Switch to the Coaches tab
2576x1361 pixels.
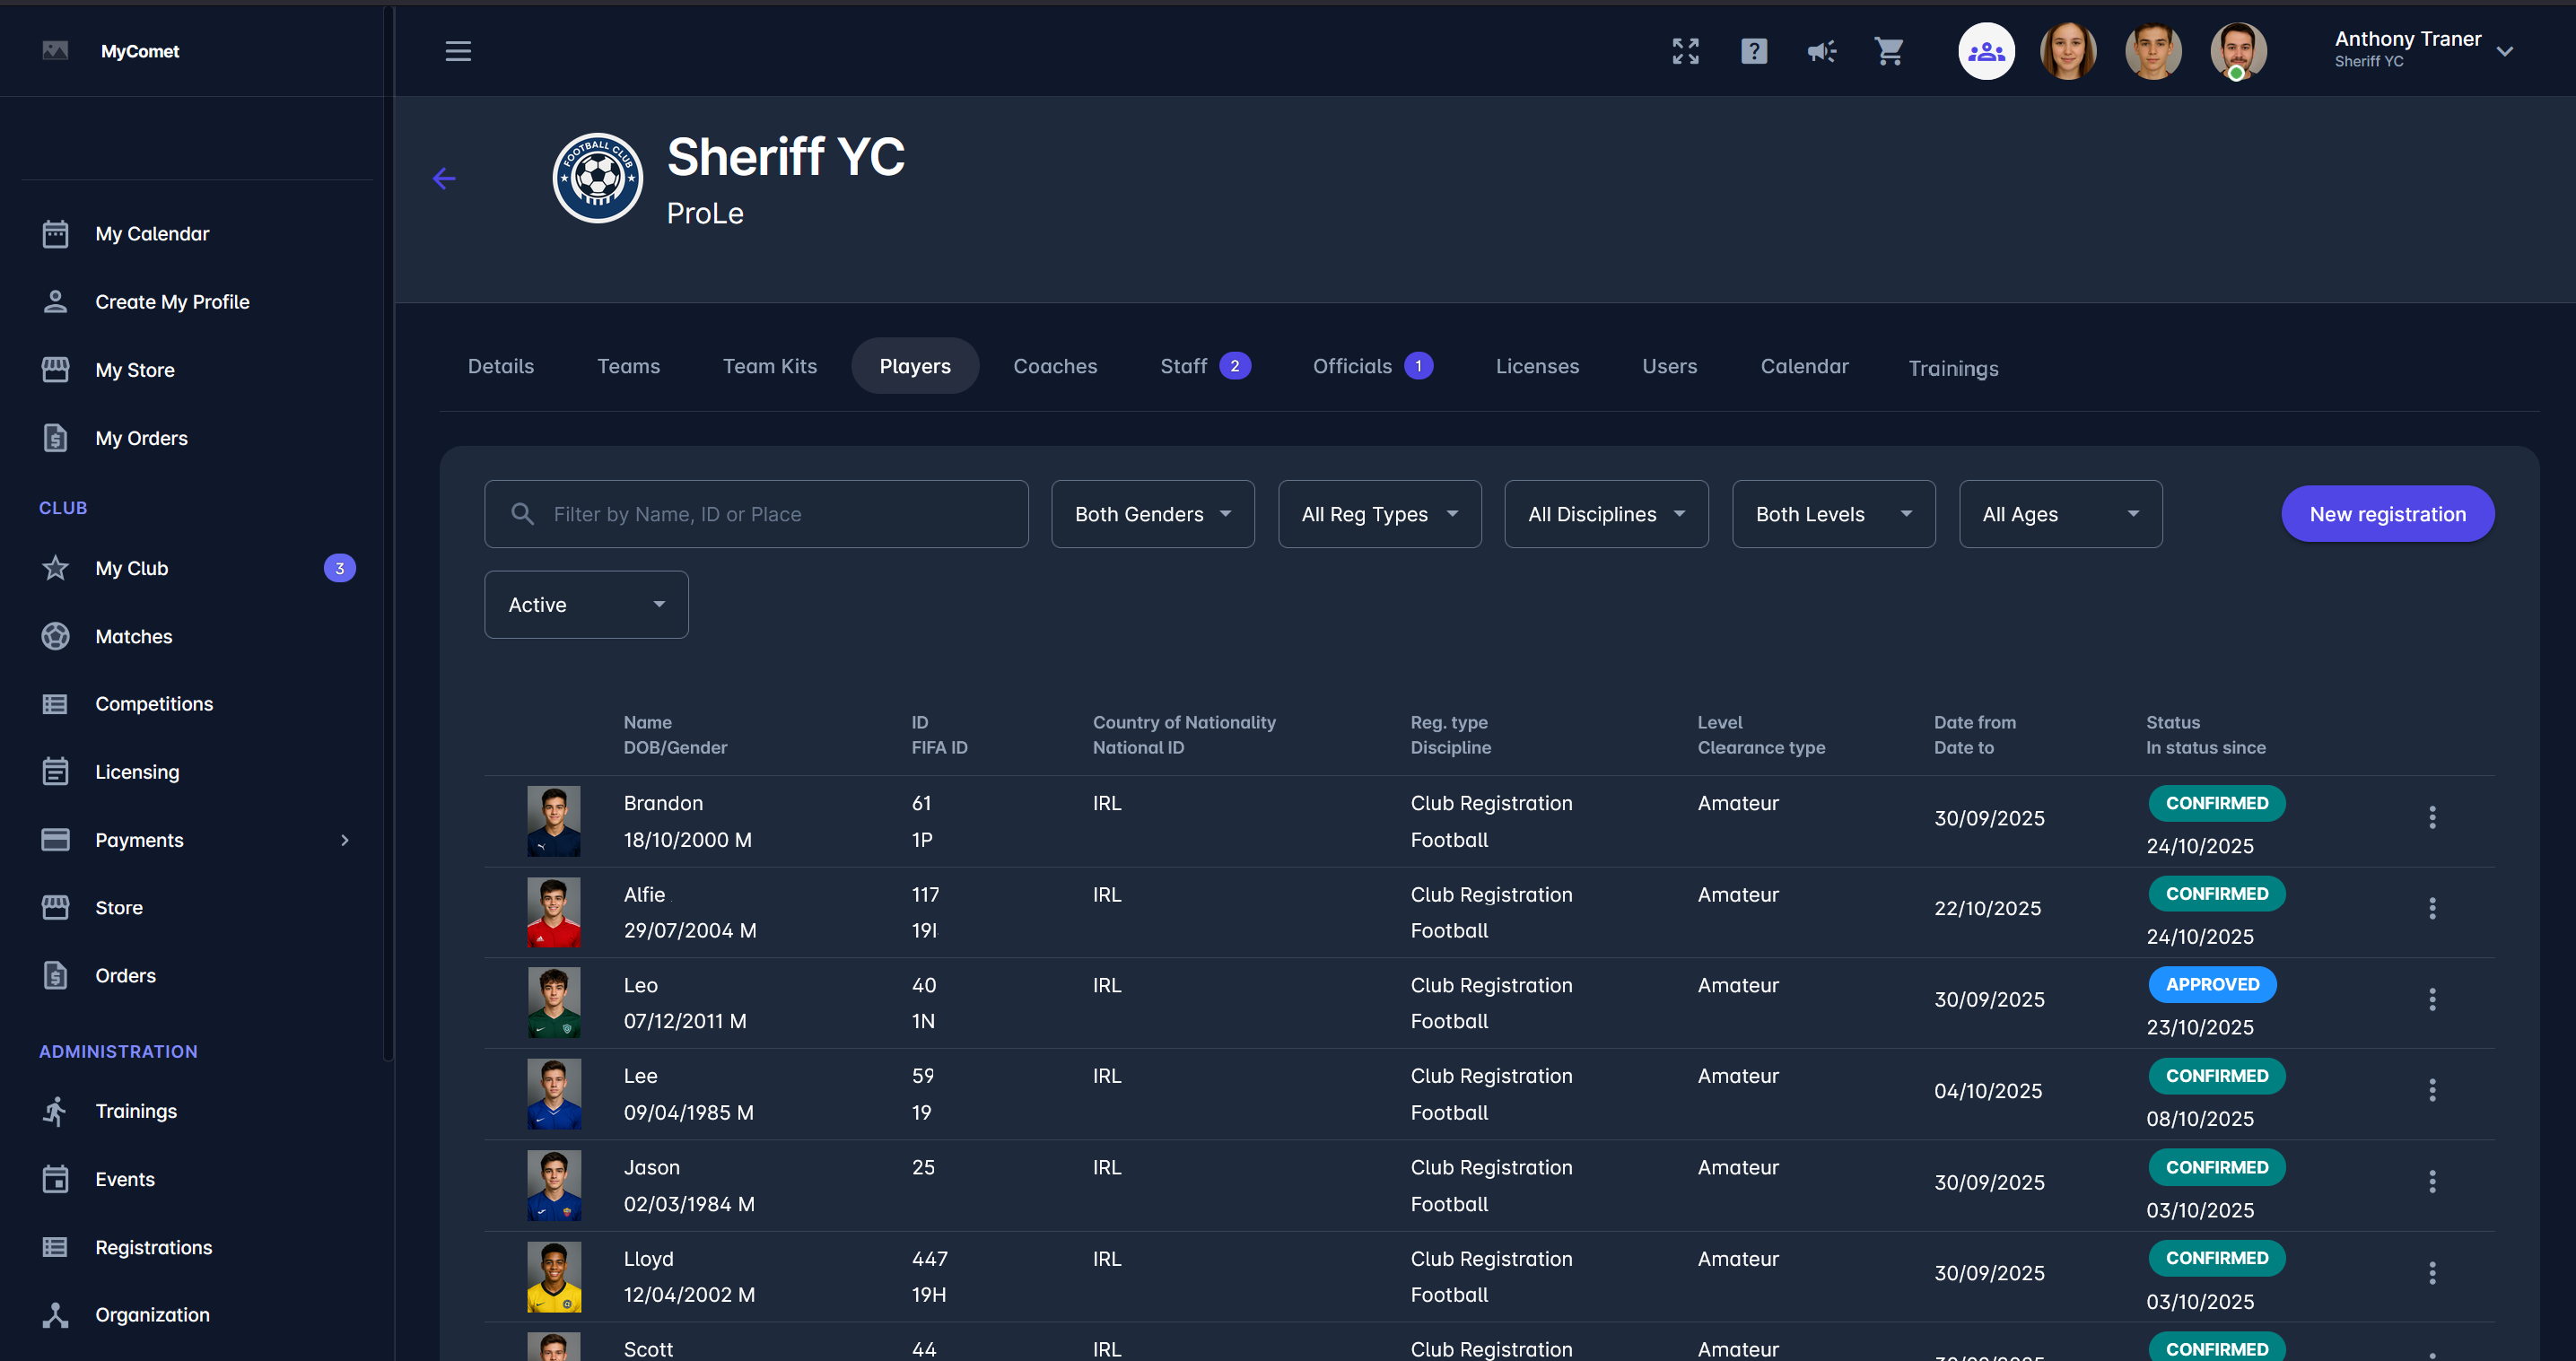click(1054, 366)
